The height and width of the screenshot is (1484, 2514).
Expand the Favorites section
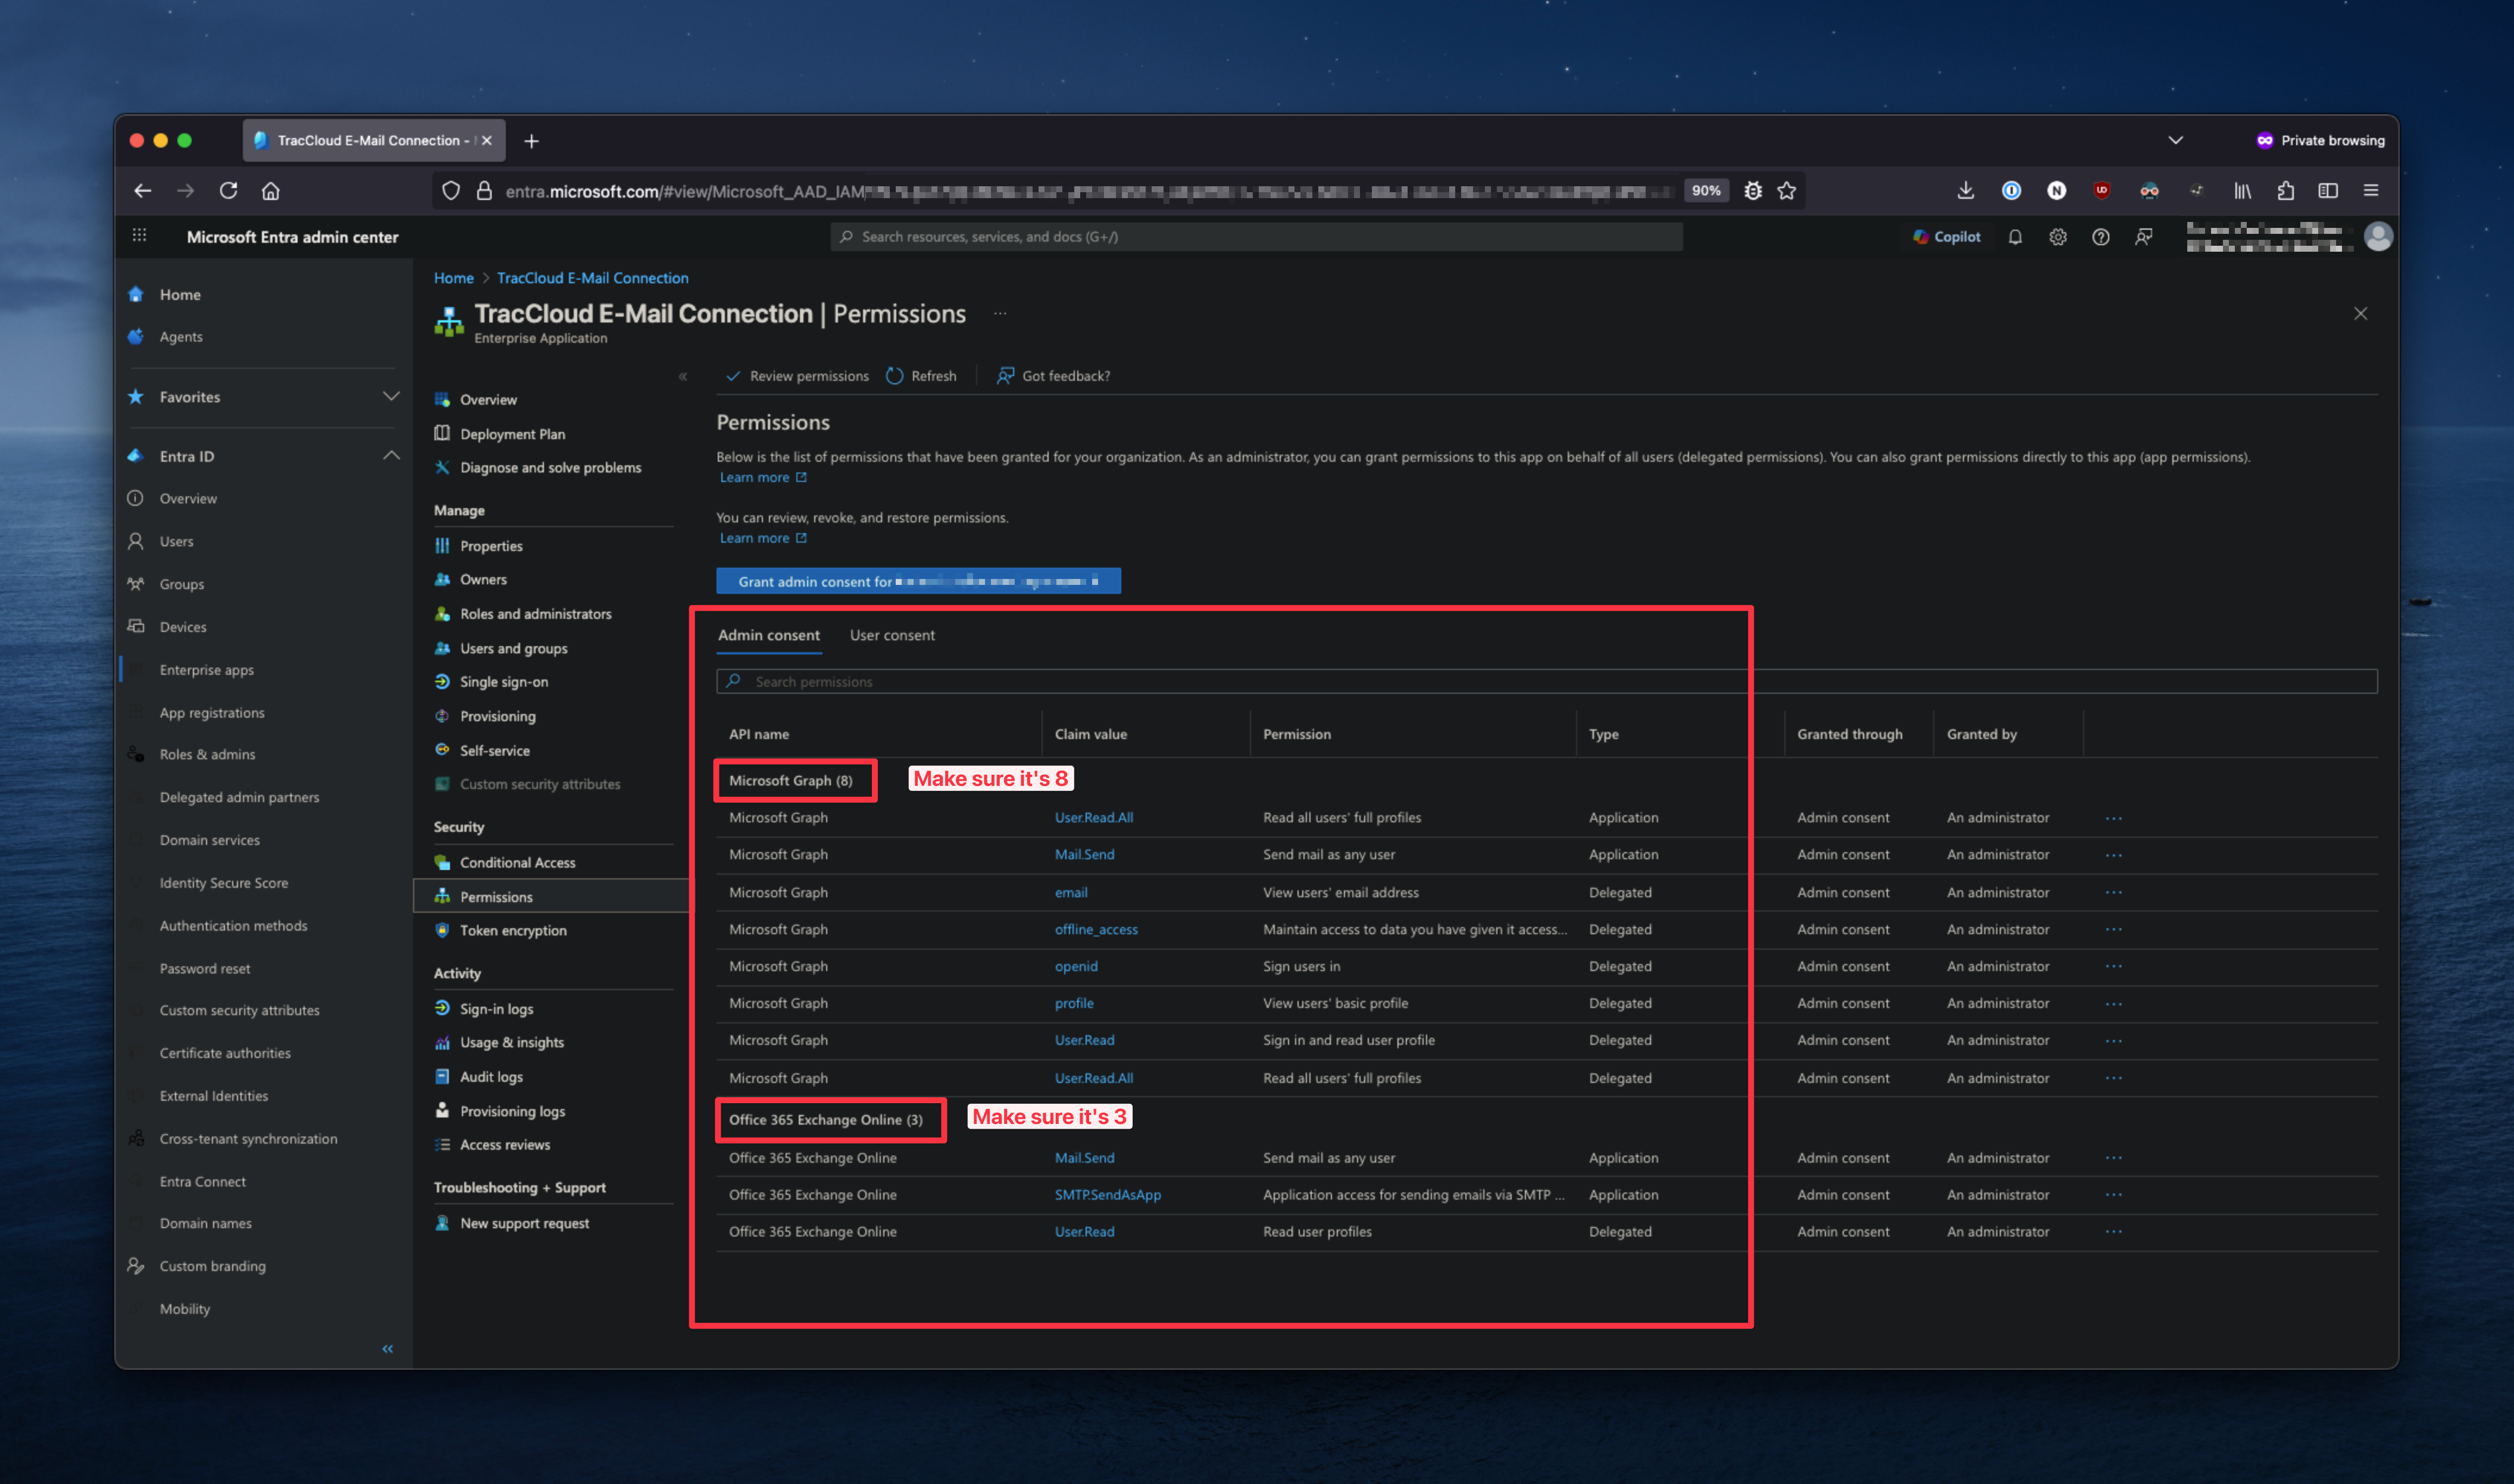click(x=391, y=397)
